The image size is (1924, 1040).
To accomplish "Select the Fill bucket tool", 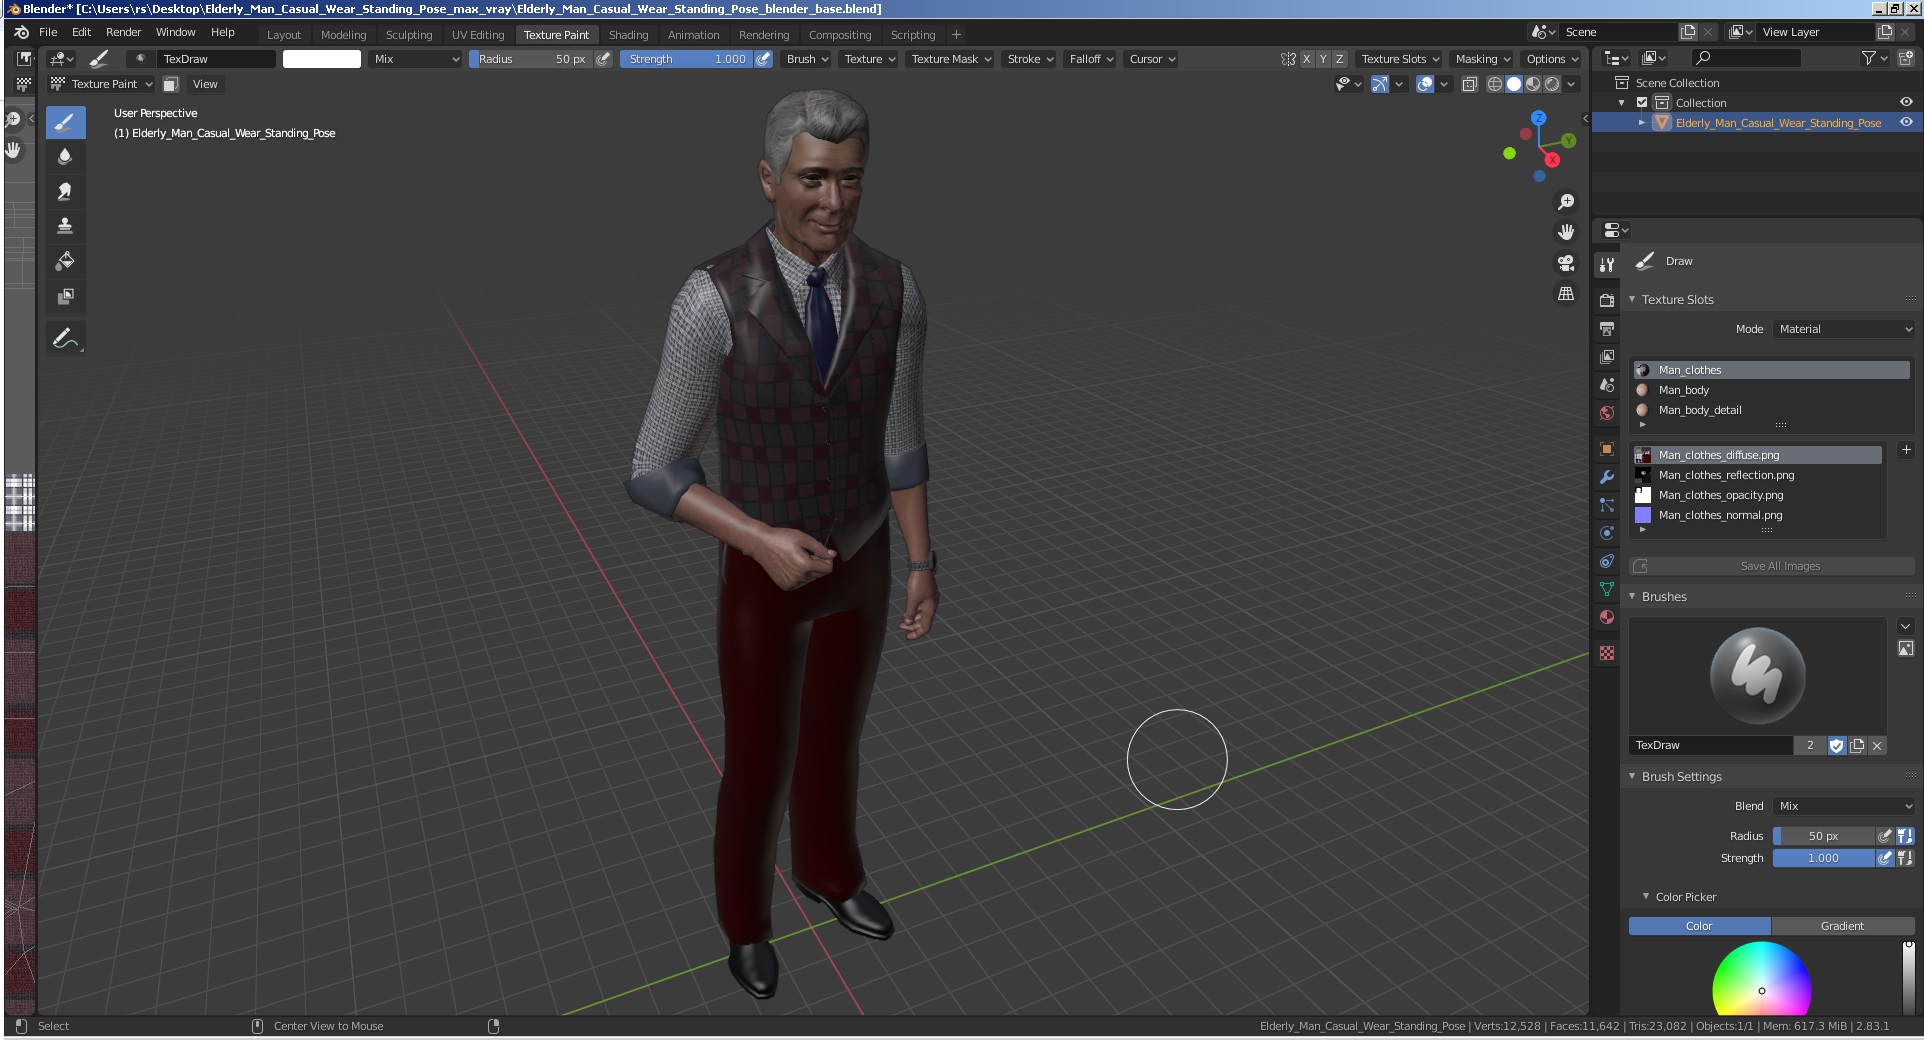I will tap(65, 261).
